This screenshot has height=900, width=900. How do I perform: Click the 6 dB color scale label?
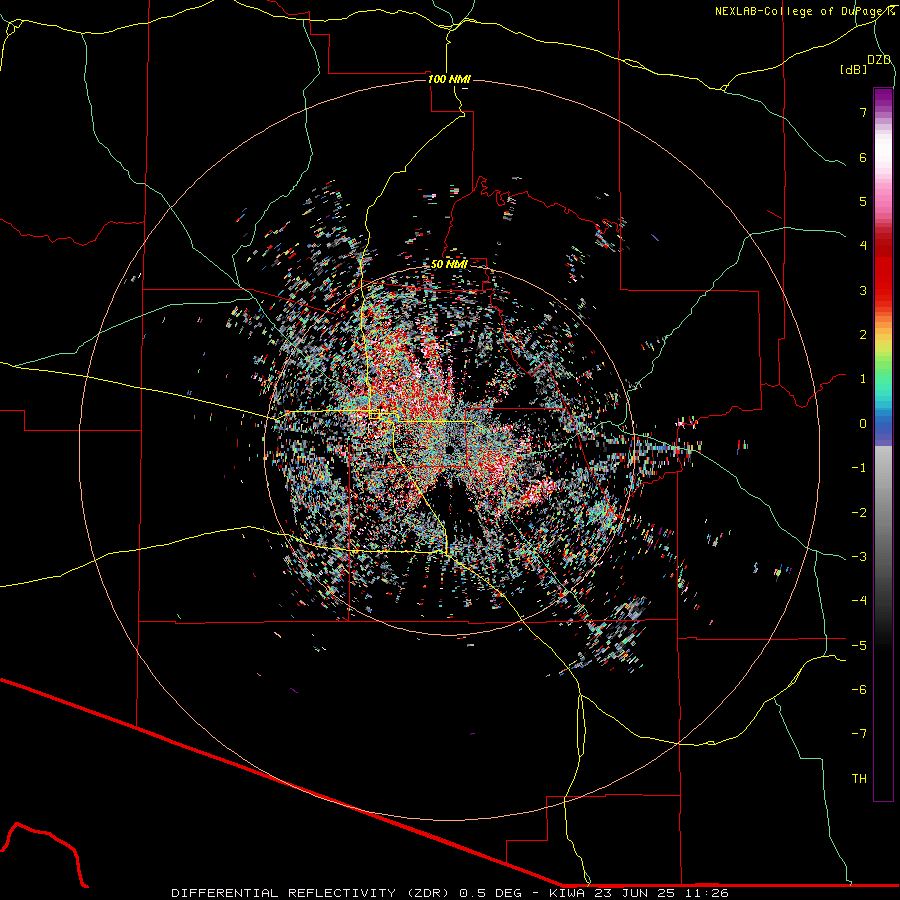tap(863, 157)
